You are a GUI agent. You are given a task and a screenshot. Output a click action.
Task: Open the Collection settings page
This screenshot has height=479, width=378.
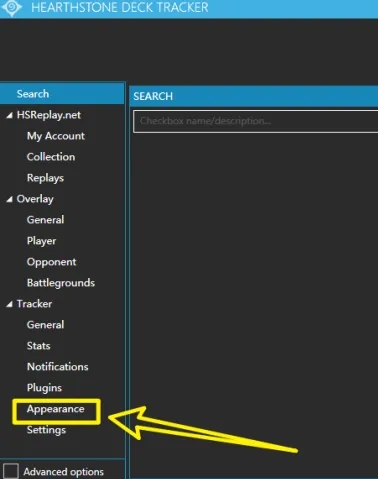[51, 157]
